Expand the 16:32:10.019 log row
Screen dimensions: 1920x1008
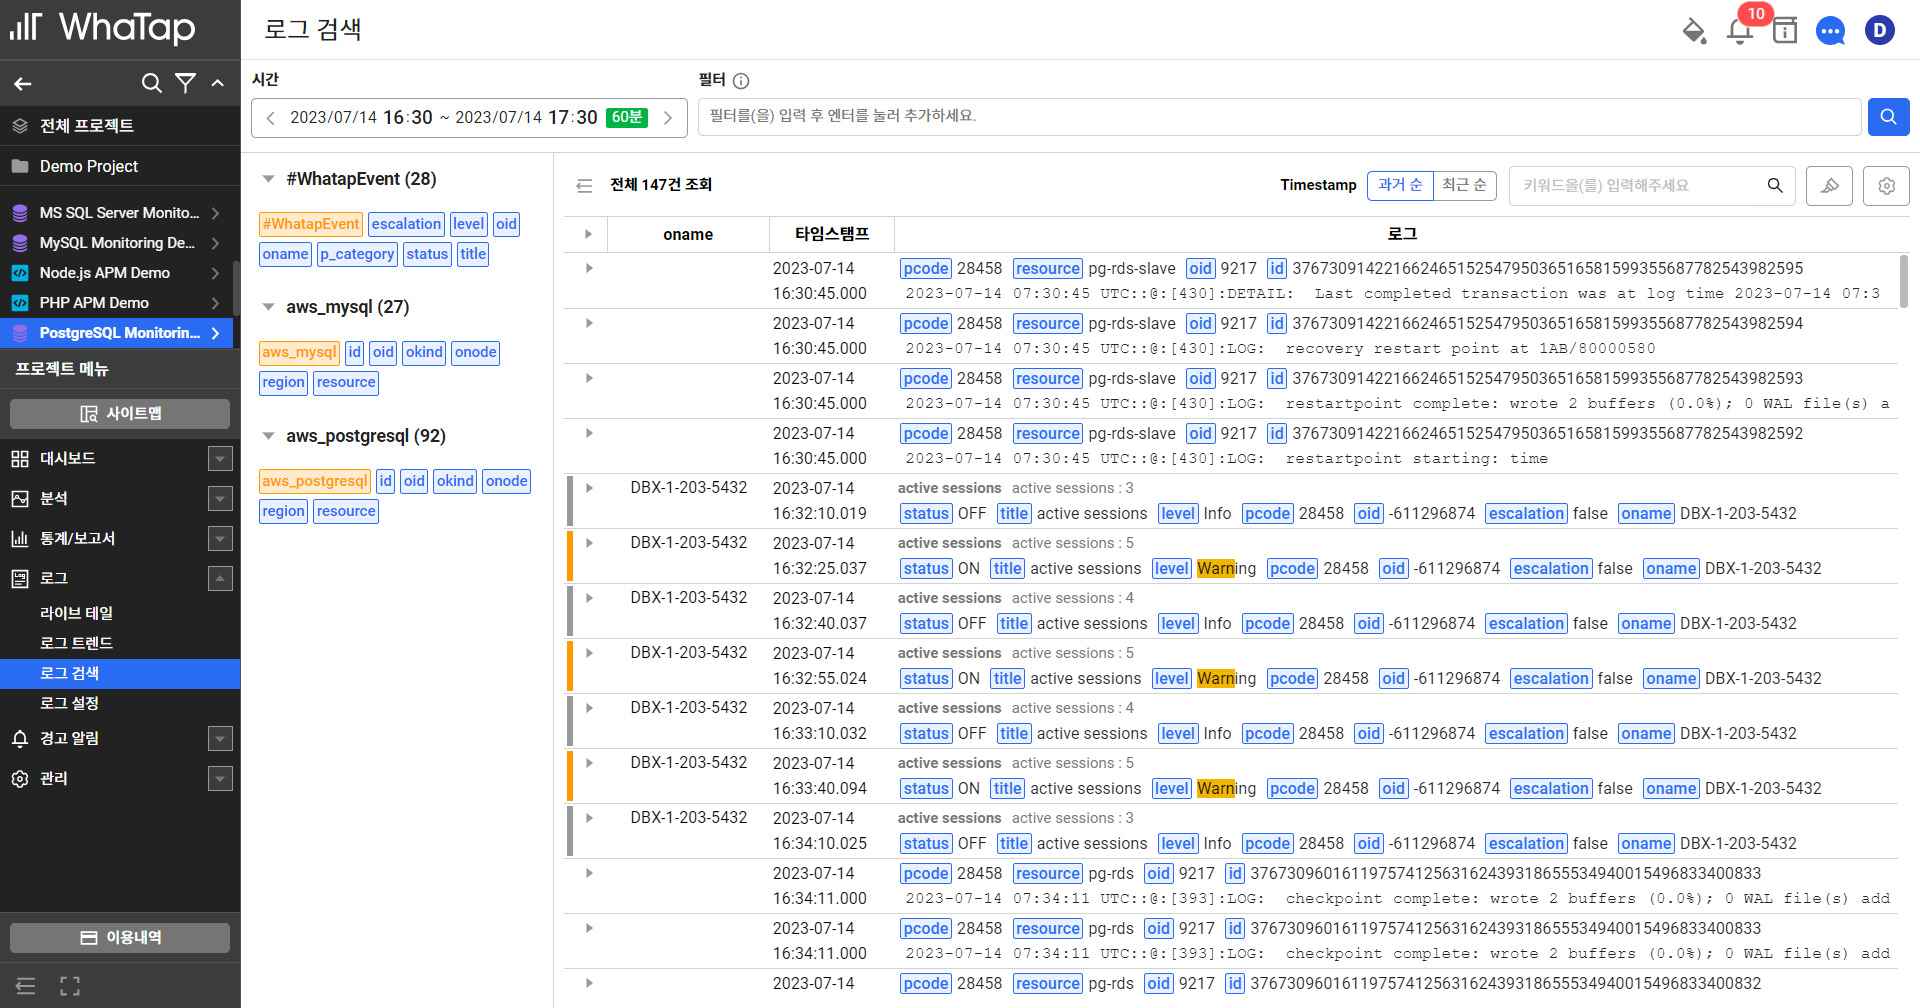pos(589,488)
